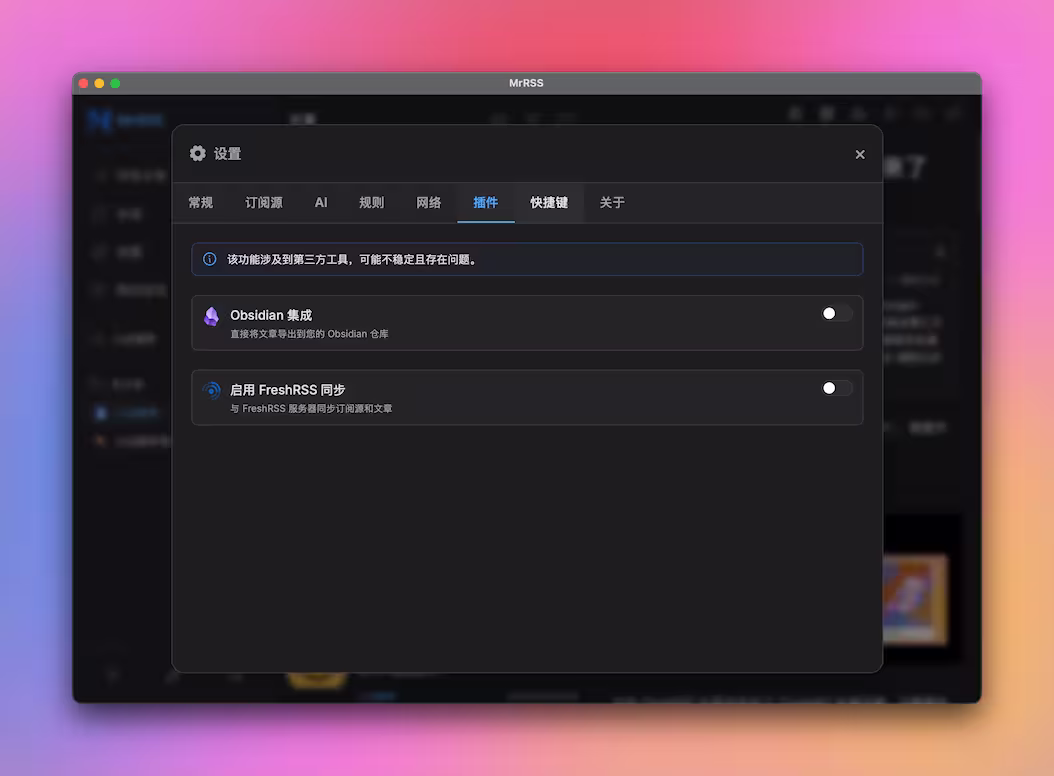The width and height of the screenshot is (1054, 776).
Task: Open the 网络 settings tab
Action: coord(428,202)
